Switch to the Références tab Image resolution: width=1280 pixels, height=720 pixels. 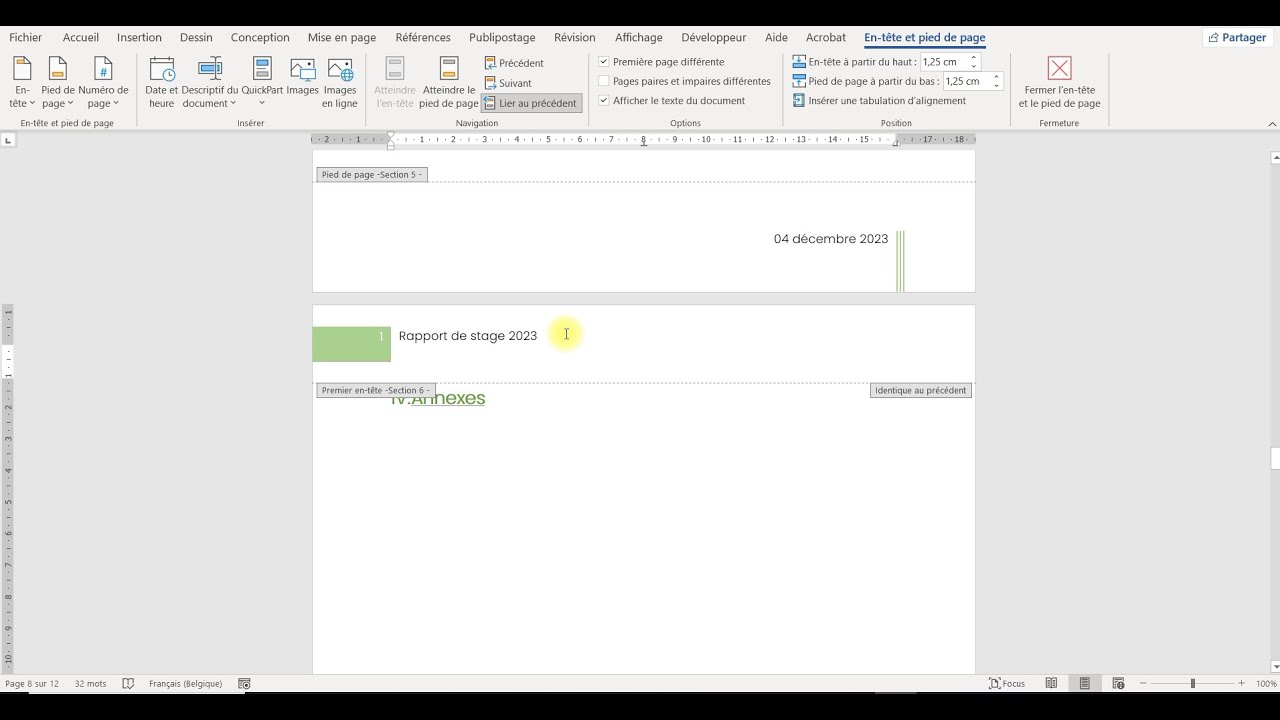tap(423, 38)
